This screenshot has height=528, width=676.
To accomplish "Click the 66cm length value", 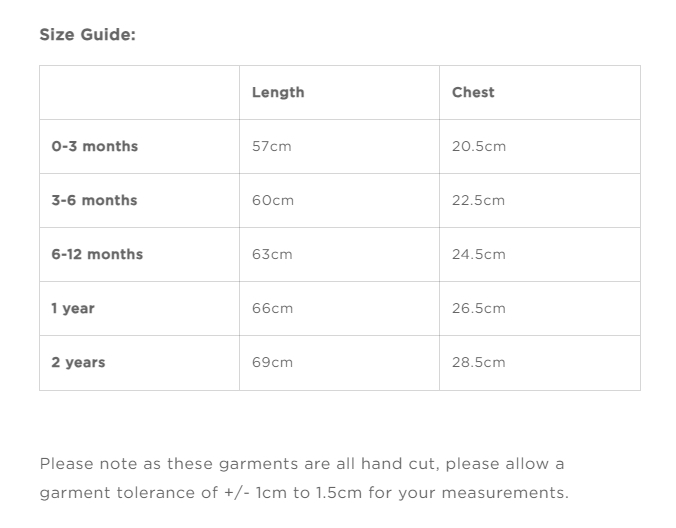I will pos(272,308).
